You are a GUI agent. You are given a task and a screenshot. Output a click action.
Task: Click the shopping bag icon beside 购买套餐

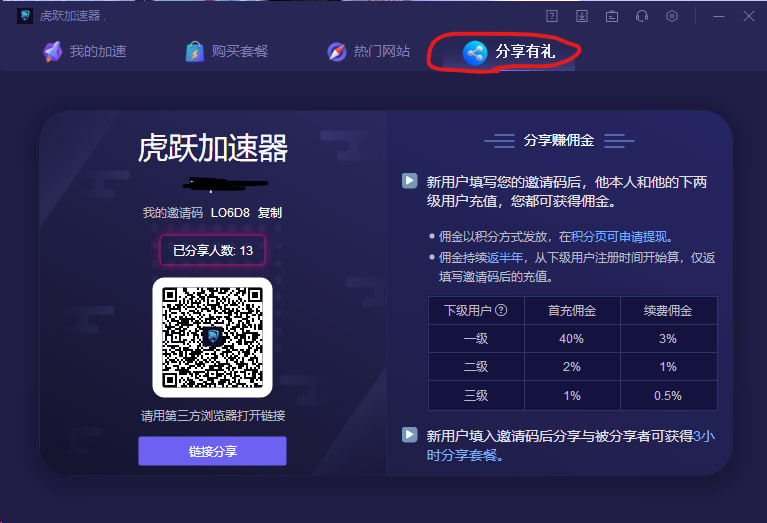(195, 51)
